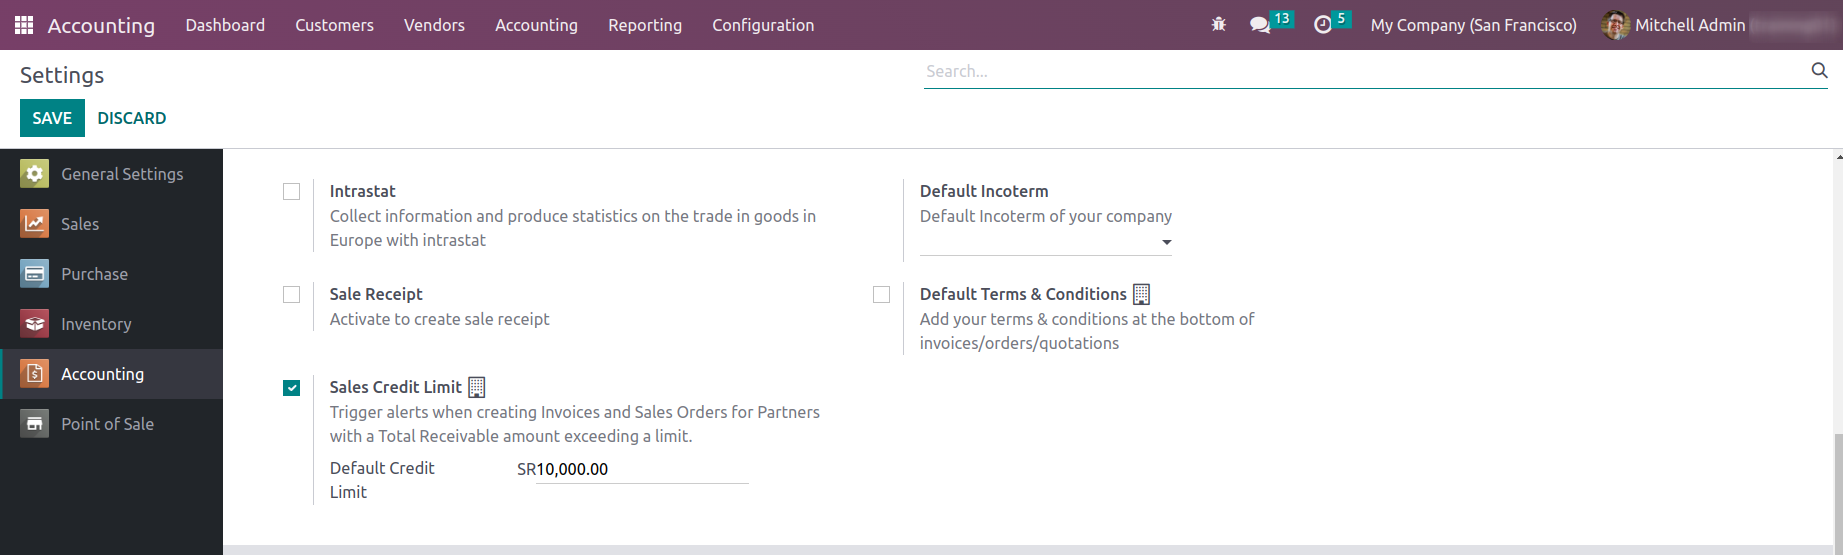The height and width of the screenshot is (555, 1843).
Task: Open the Dashboard menu
Action: coord(225,25)
